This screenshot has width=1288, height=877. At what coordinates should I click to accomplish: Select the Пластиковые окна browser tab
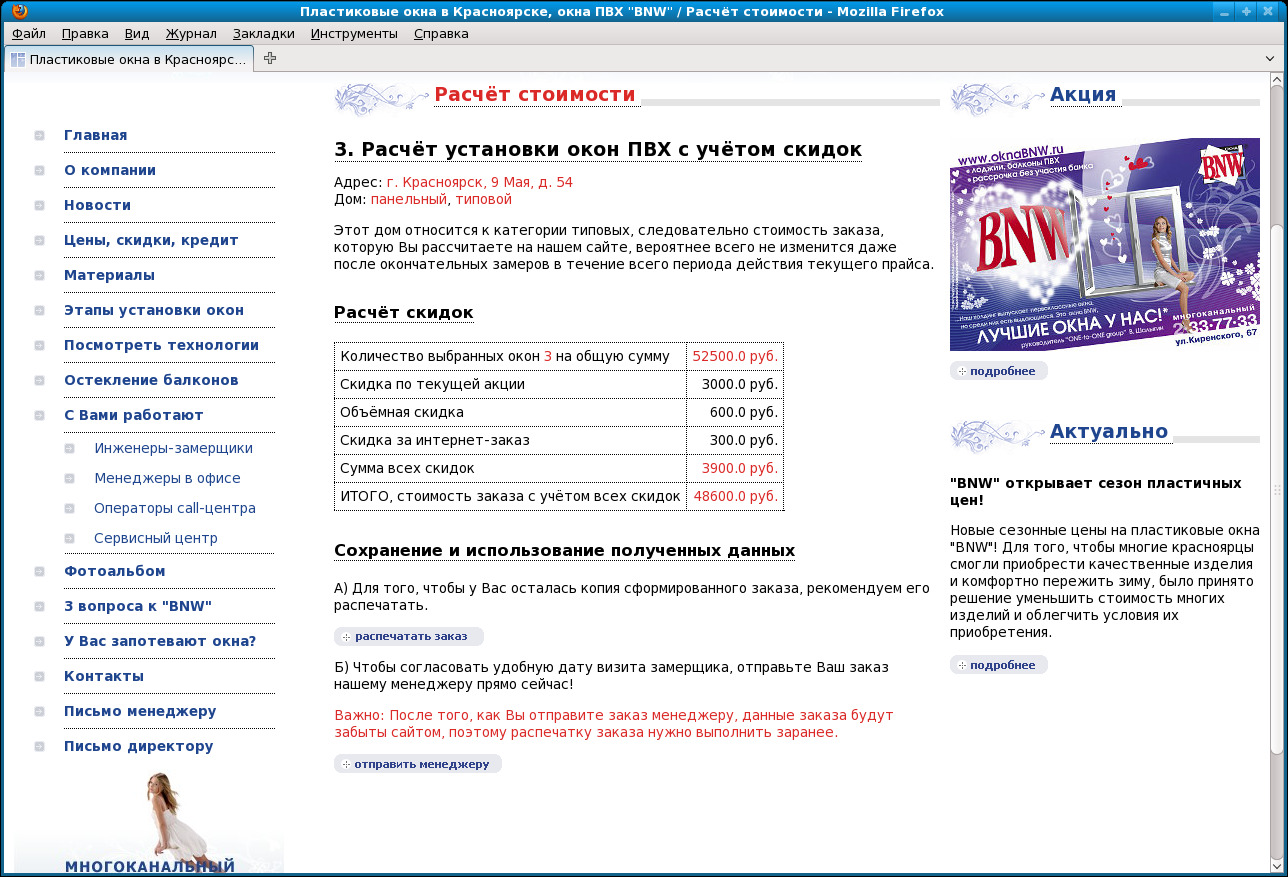128,59
